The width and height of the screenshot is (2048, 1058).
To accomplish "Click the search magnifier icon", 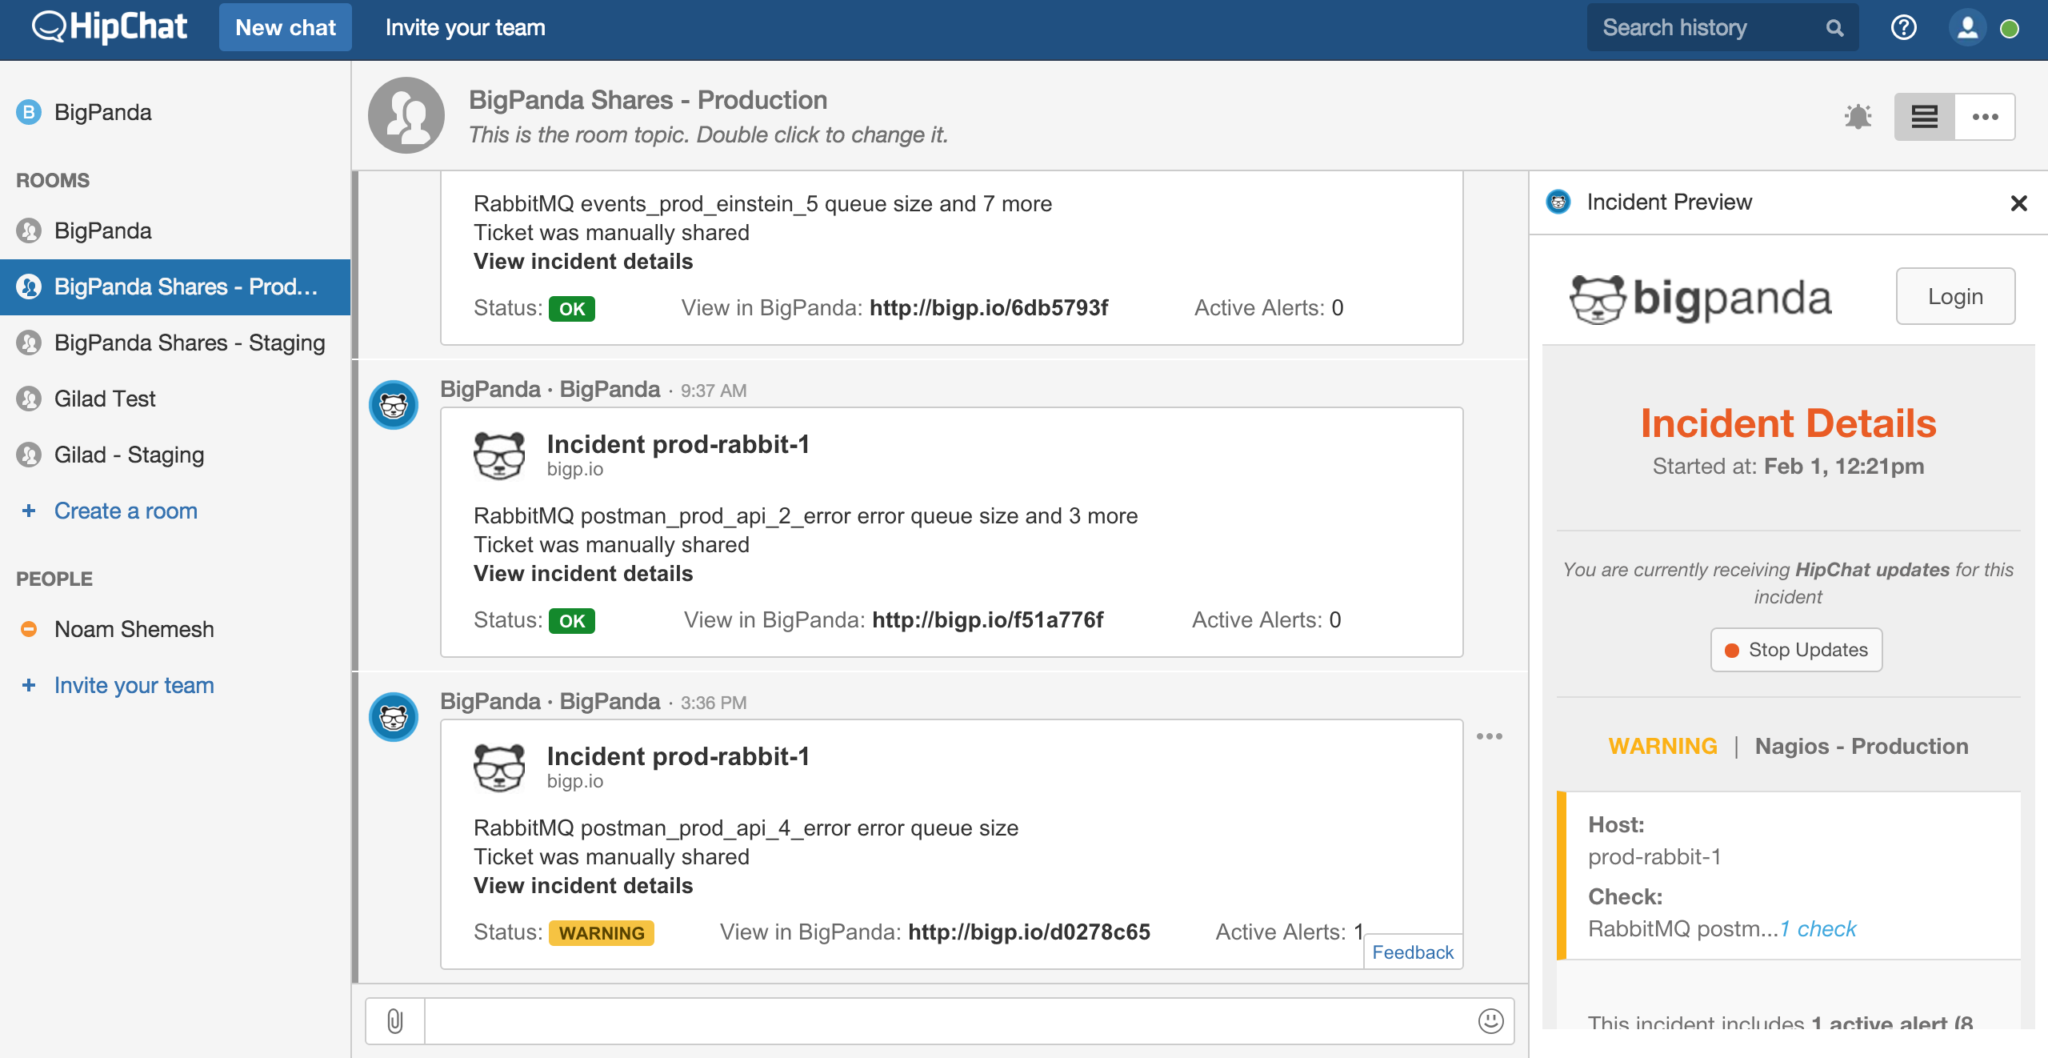I will 1835,27.
